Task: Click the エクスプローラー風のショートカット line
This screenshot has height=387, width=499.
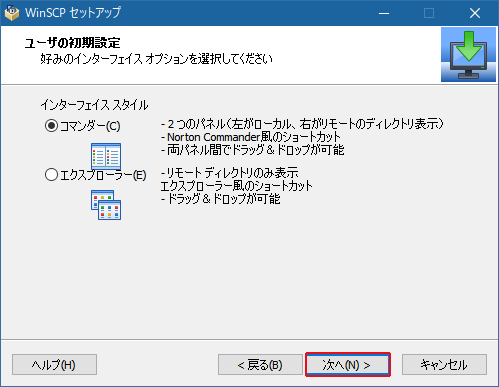Action: (x=237, y=186)
